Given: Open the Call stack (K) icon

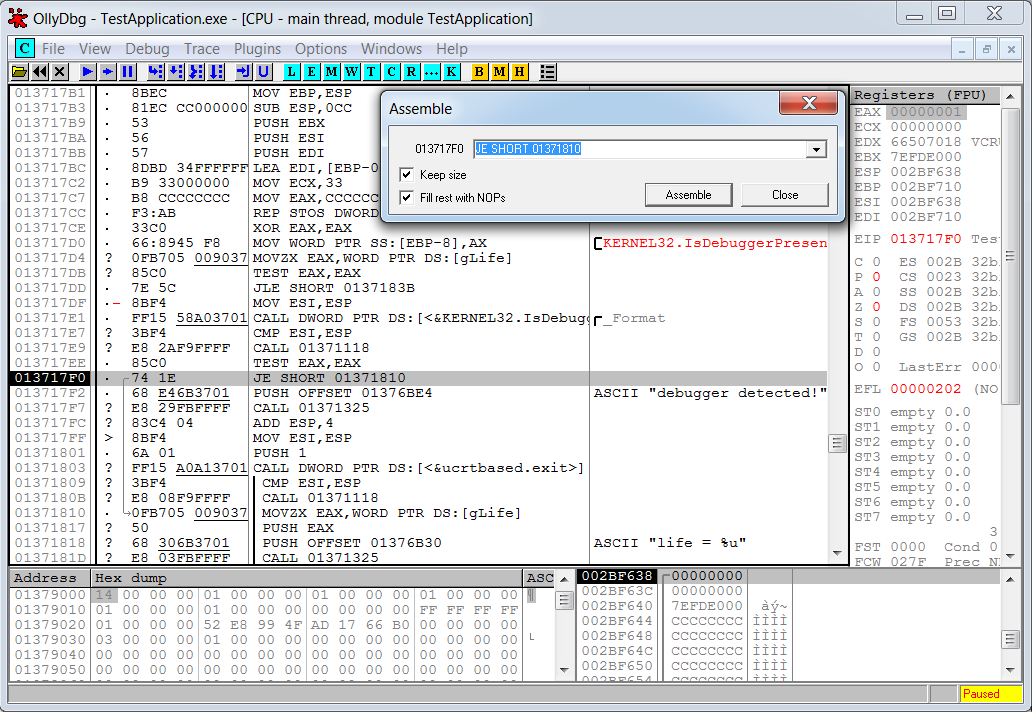Looking at the screenshot, I should point(452,72).
